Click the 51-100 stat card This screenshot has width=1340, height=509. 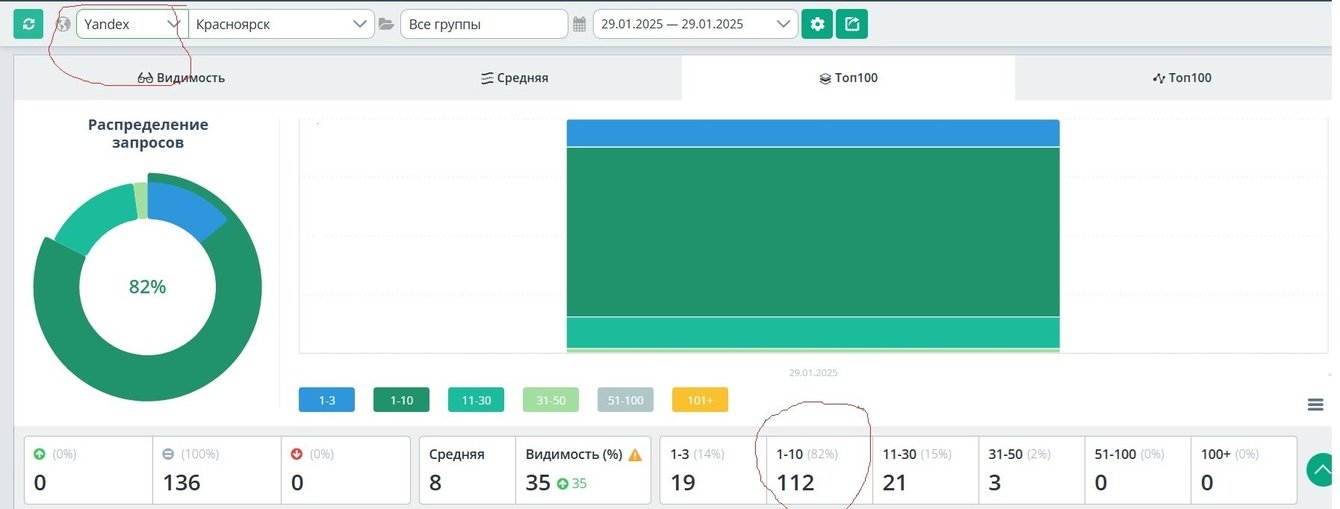[x=1138, y=470]
